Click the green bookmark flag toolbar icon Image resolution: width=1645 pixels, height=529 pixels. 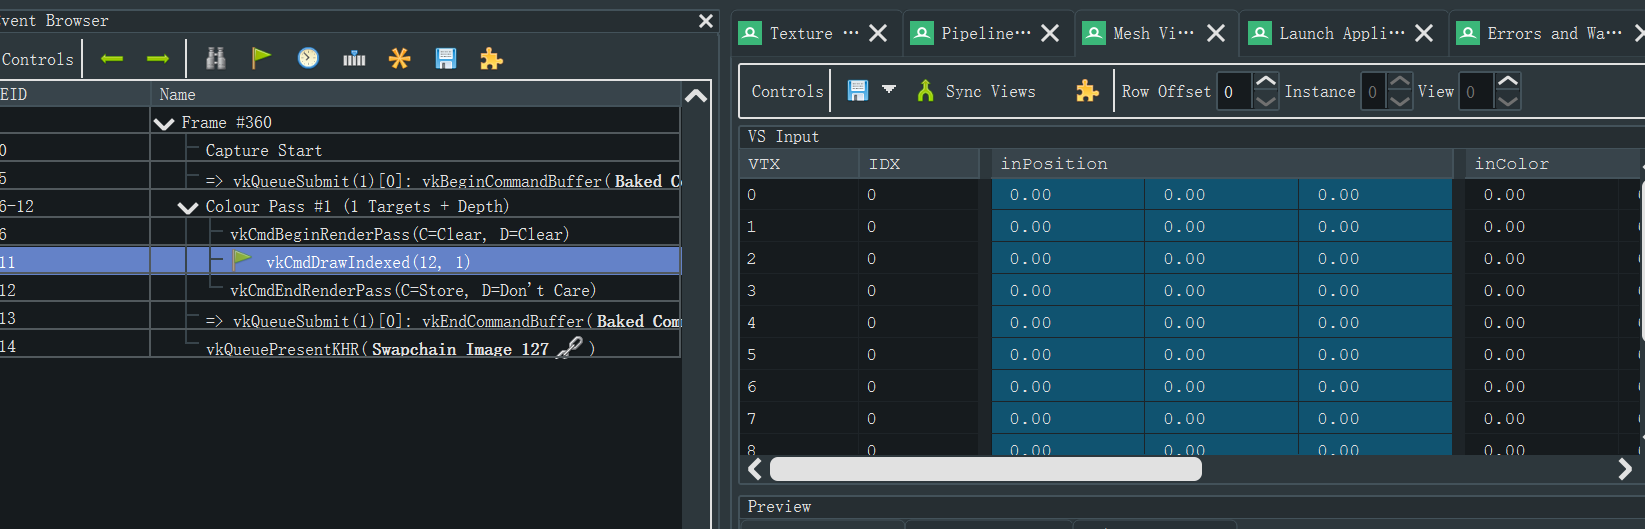[x=261, y=58]
